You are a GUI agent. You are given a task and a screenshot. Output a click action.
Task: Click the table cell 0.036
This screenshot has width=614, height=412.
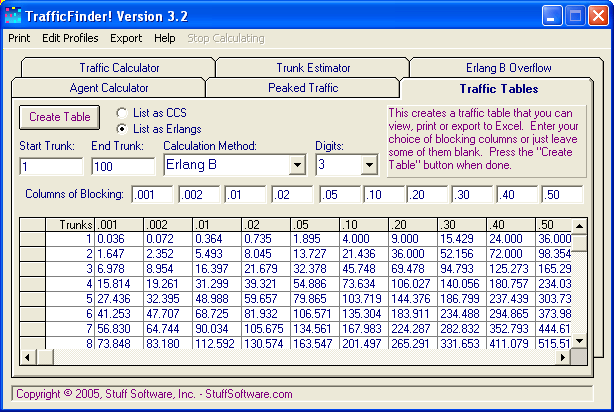(x=119, y=239)
